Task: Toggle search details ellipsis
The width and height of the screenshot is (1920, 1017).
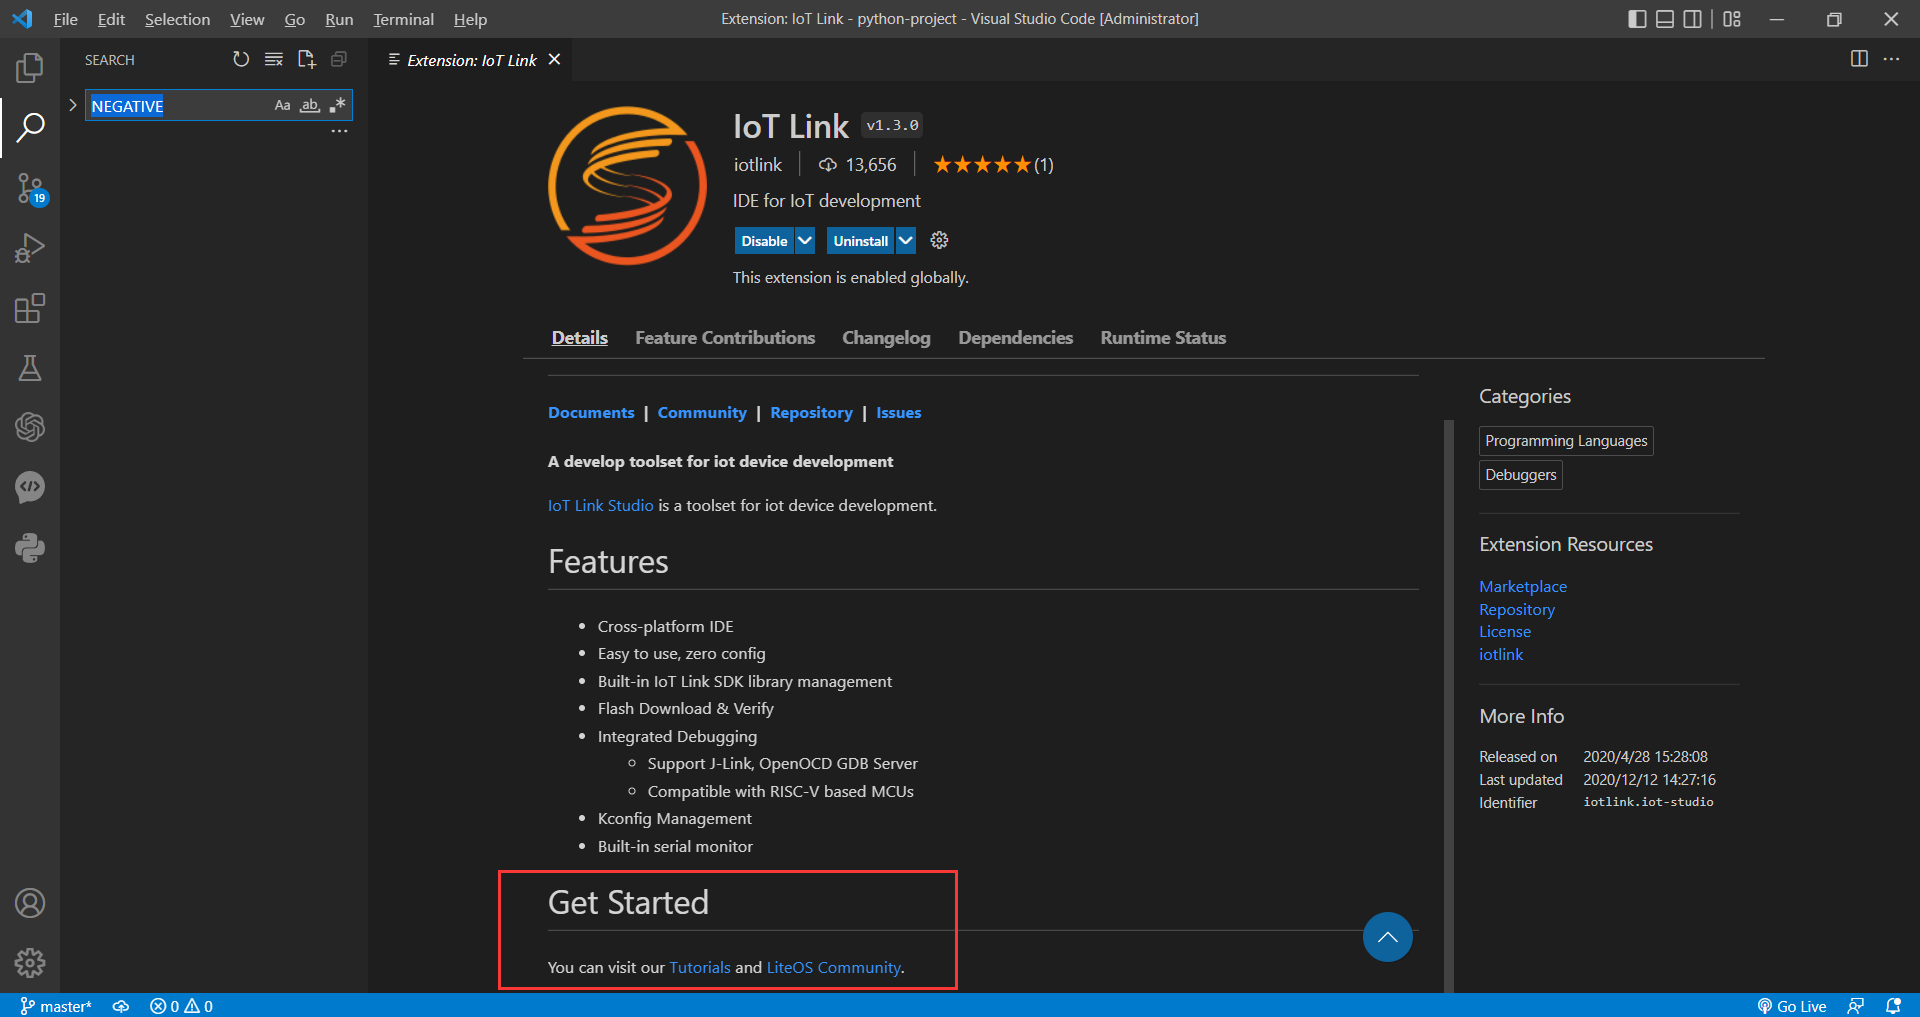Action: click(340, 131)
